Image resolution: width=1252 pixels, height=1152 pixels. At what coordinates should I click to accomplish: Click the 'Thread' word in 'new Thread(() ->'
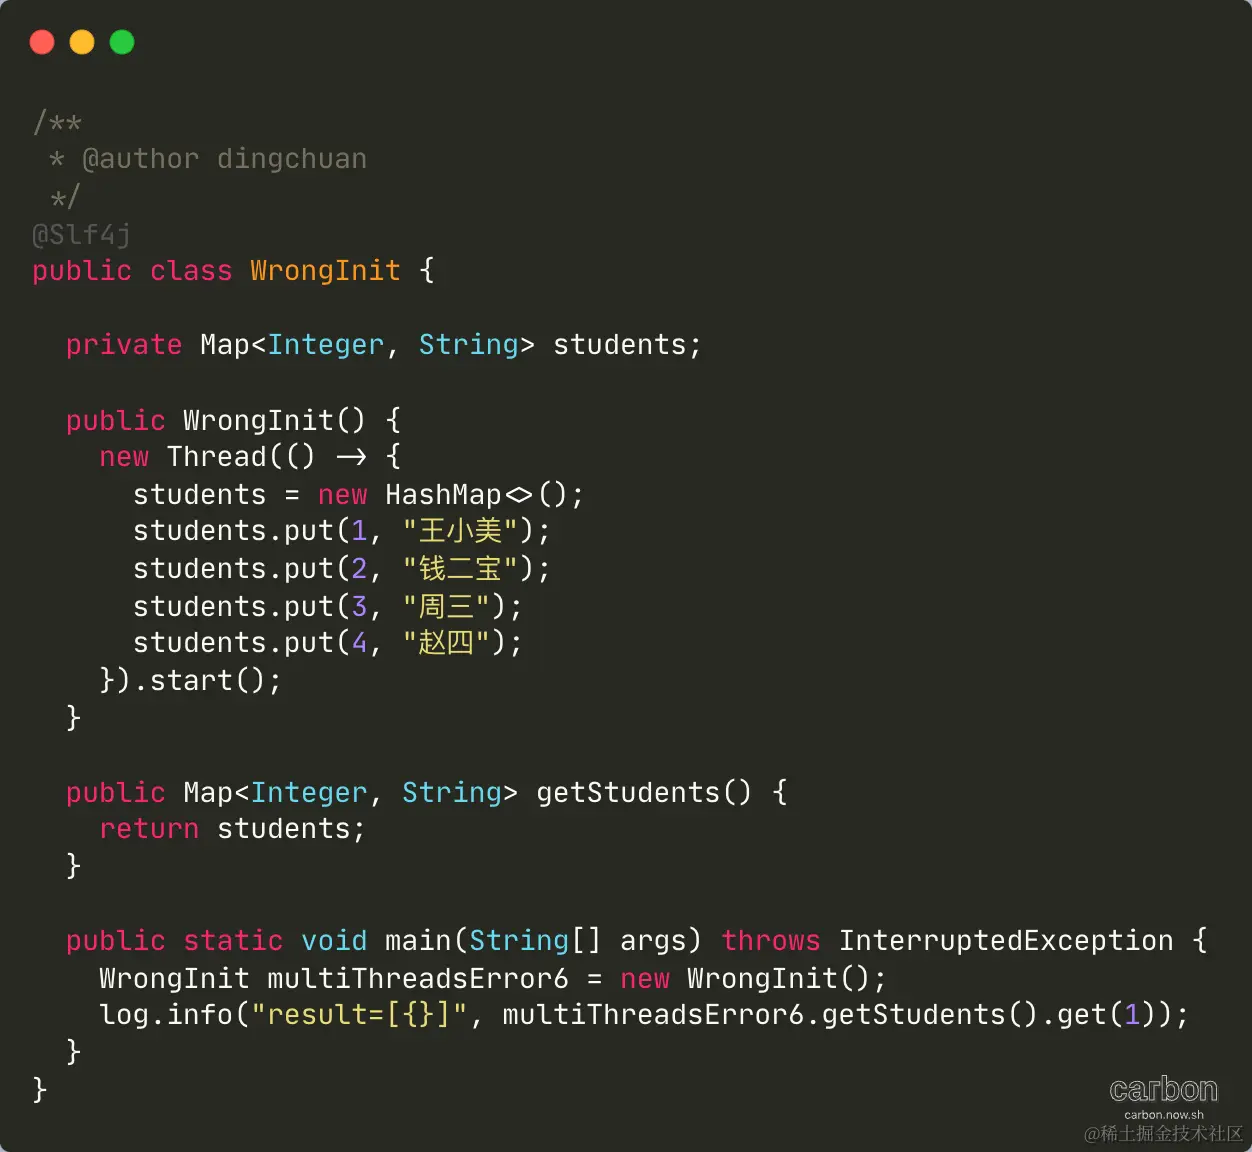[217, 457]
